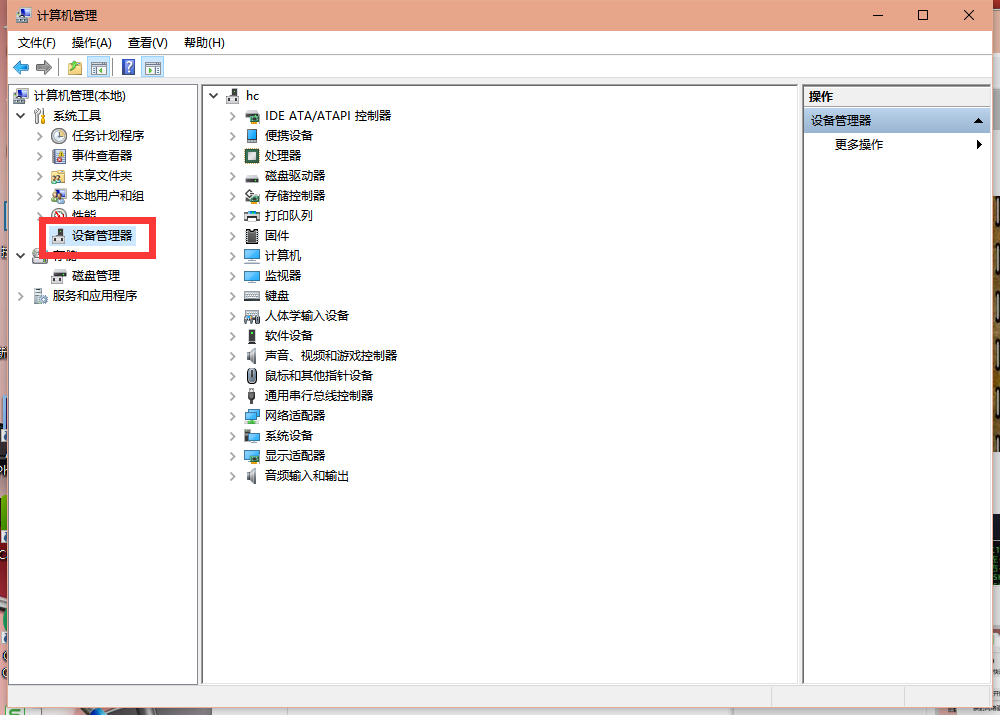
Task: Click the back navigation arrow
Action: (x=21, y=66)
